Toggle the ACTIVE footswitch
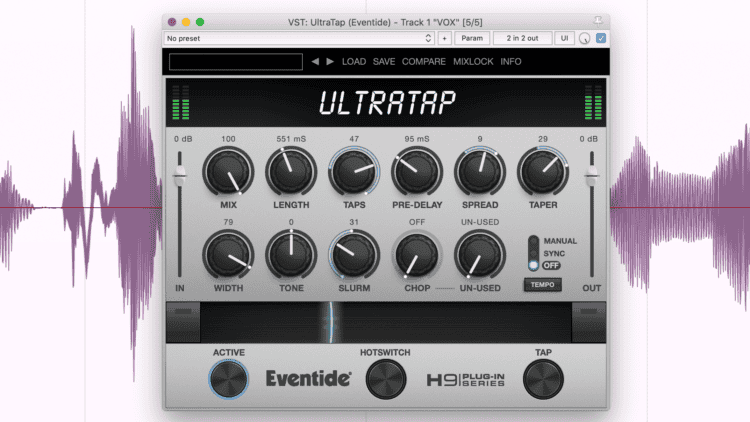Viewport: 750px width, 422px height. click(229, 379)
